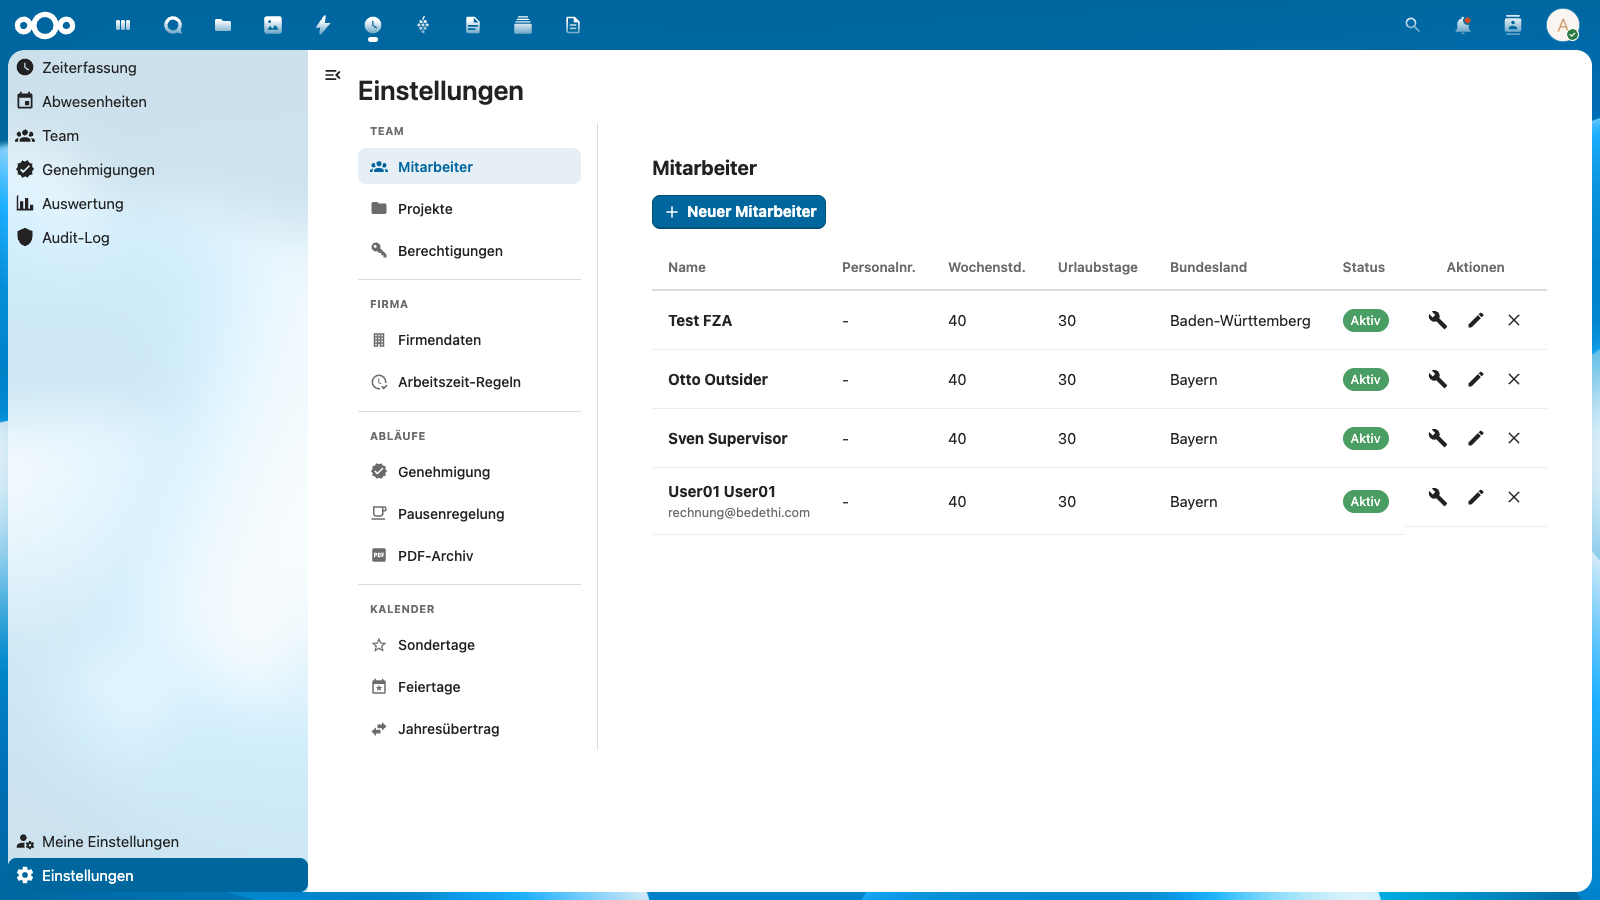Open notifications bell icon

click(1463, 25)
